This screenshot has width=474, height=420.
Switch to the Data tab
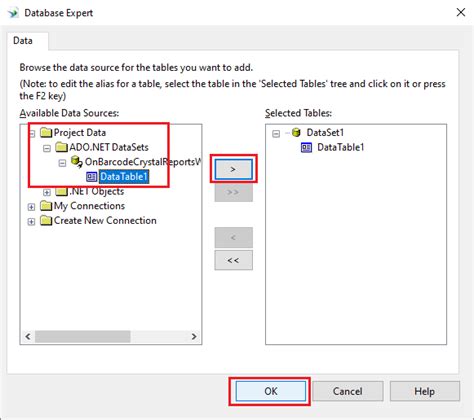pos(23,41)
